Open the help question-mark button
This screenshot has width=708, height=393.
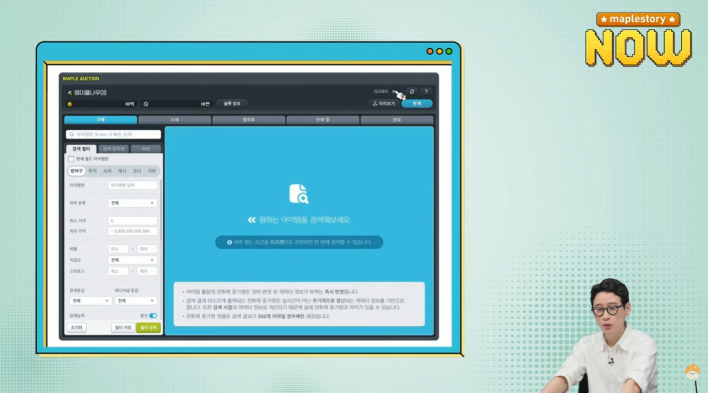tap(426, 92)
